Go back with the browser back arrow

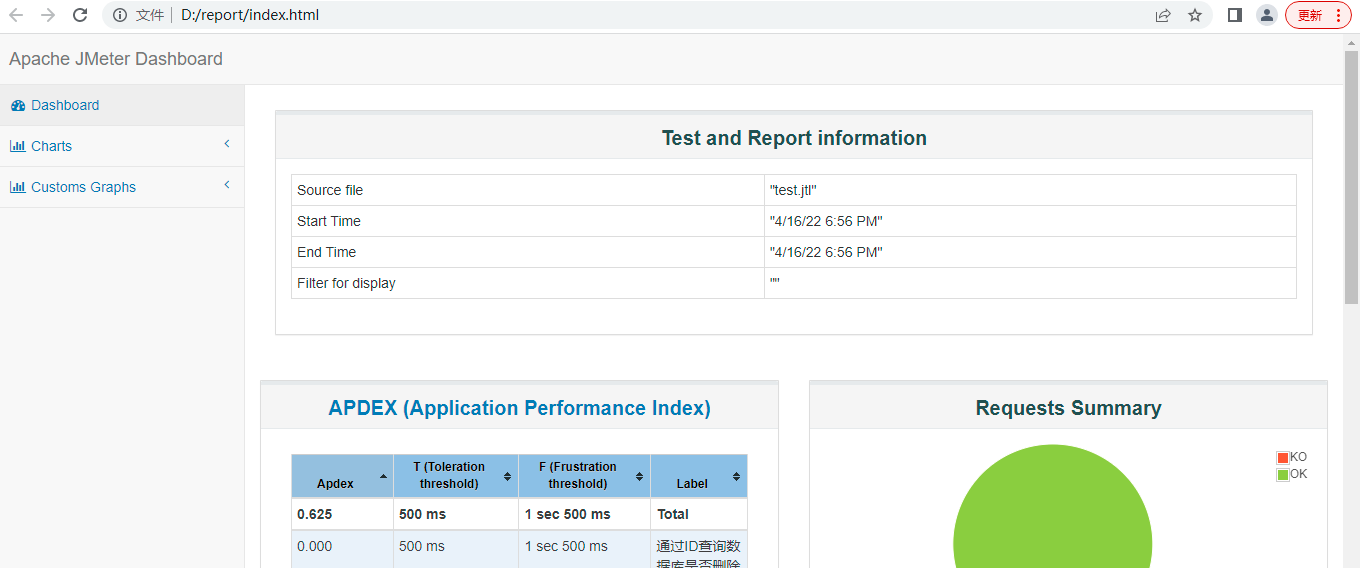16,15
